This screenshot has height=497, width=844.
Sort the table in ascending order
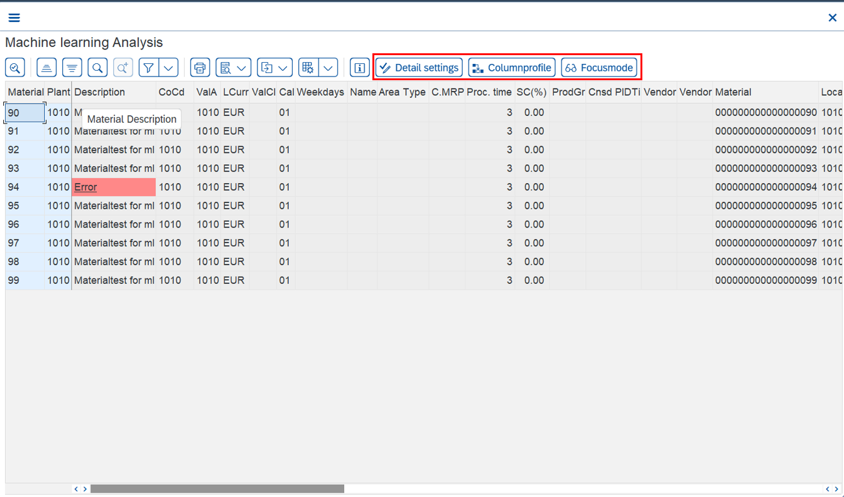click(46, 68)
